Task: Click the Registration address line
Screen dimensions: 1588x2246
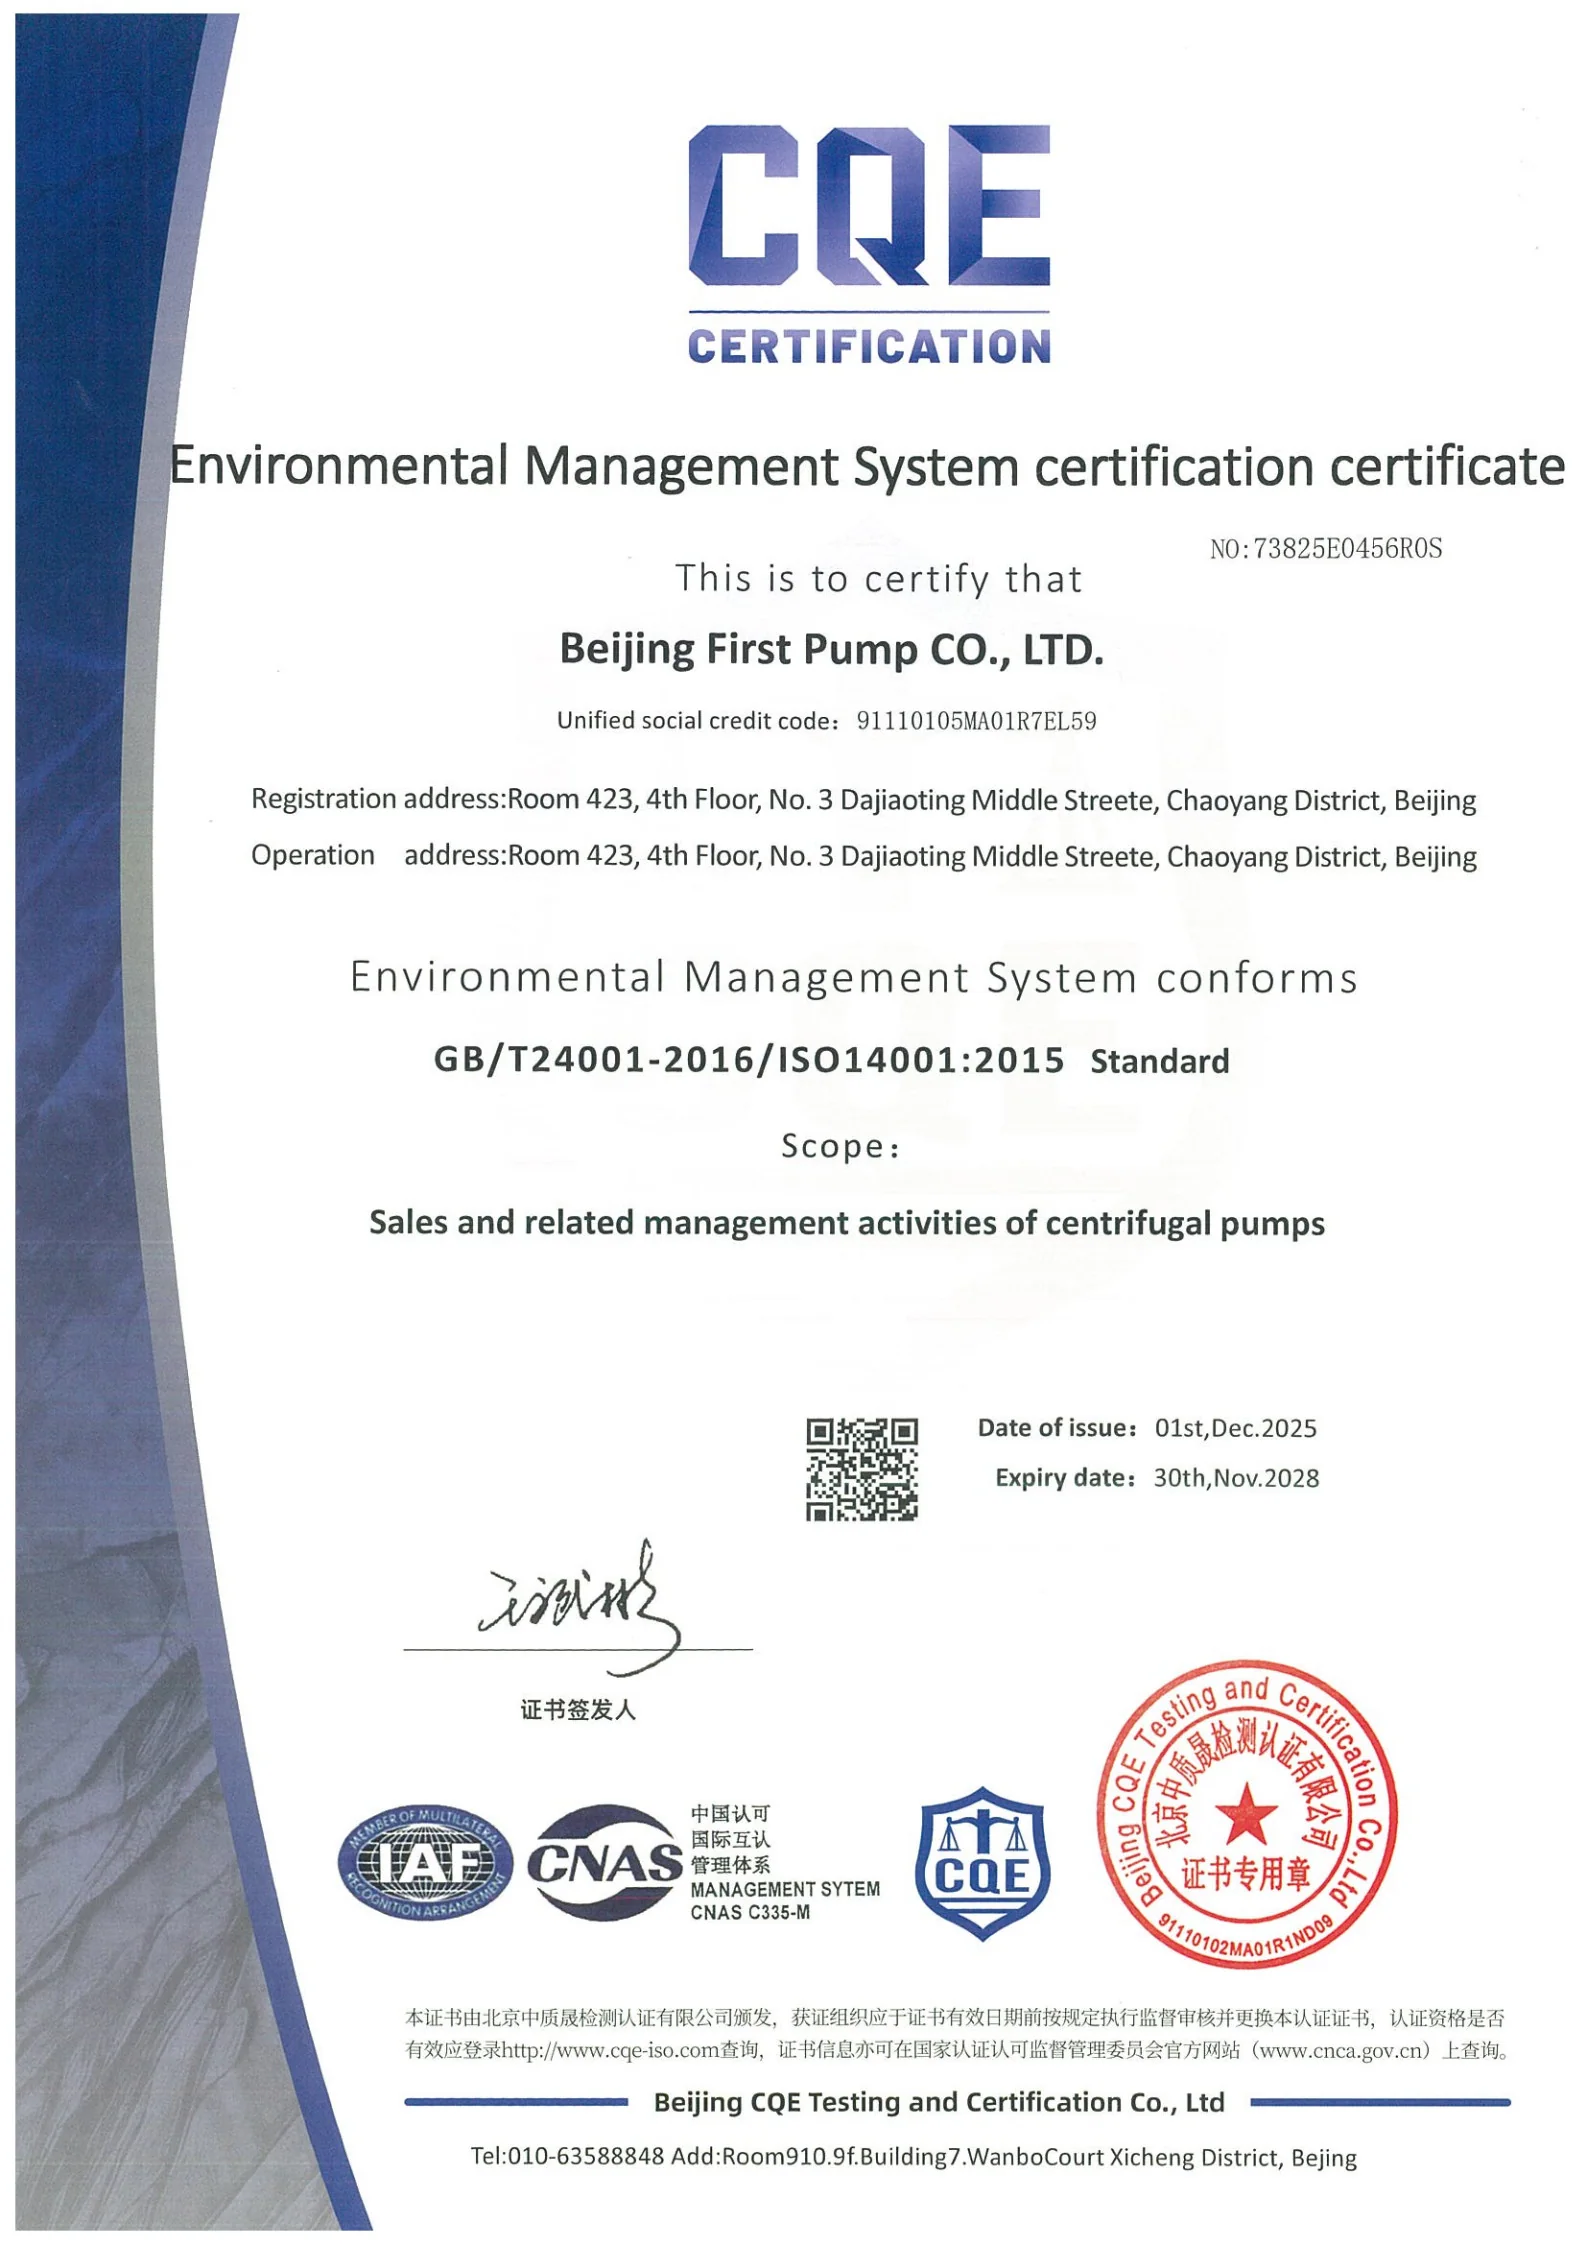Action: point(864,800)
